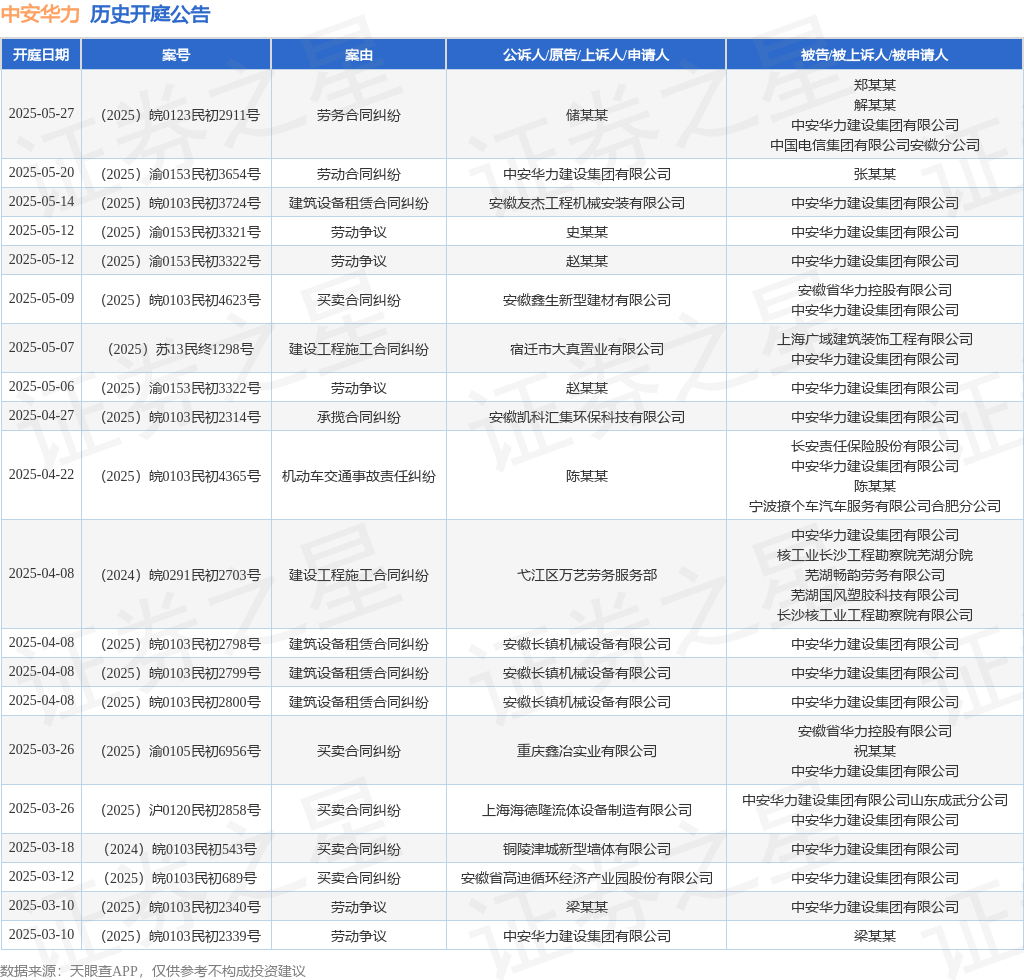Click 机动车交通事故责任纠纷 cause cell
The height and width of the screenshot is (980, 1024).
(359, 476)
